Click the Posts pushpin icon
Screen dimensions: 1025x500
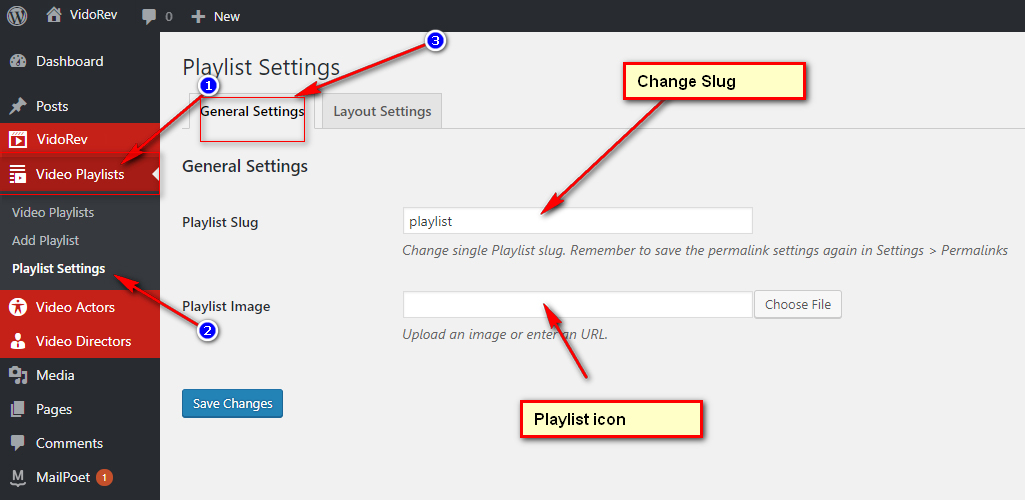(x=18, y=106)
